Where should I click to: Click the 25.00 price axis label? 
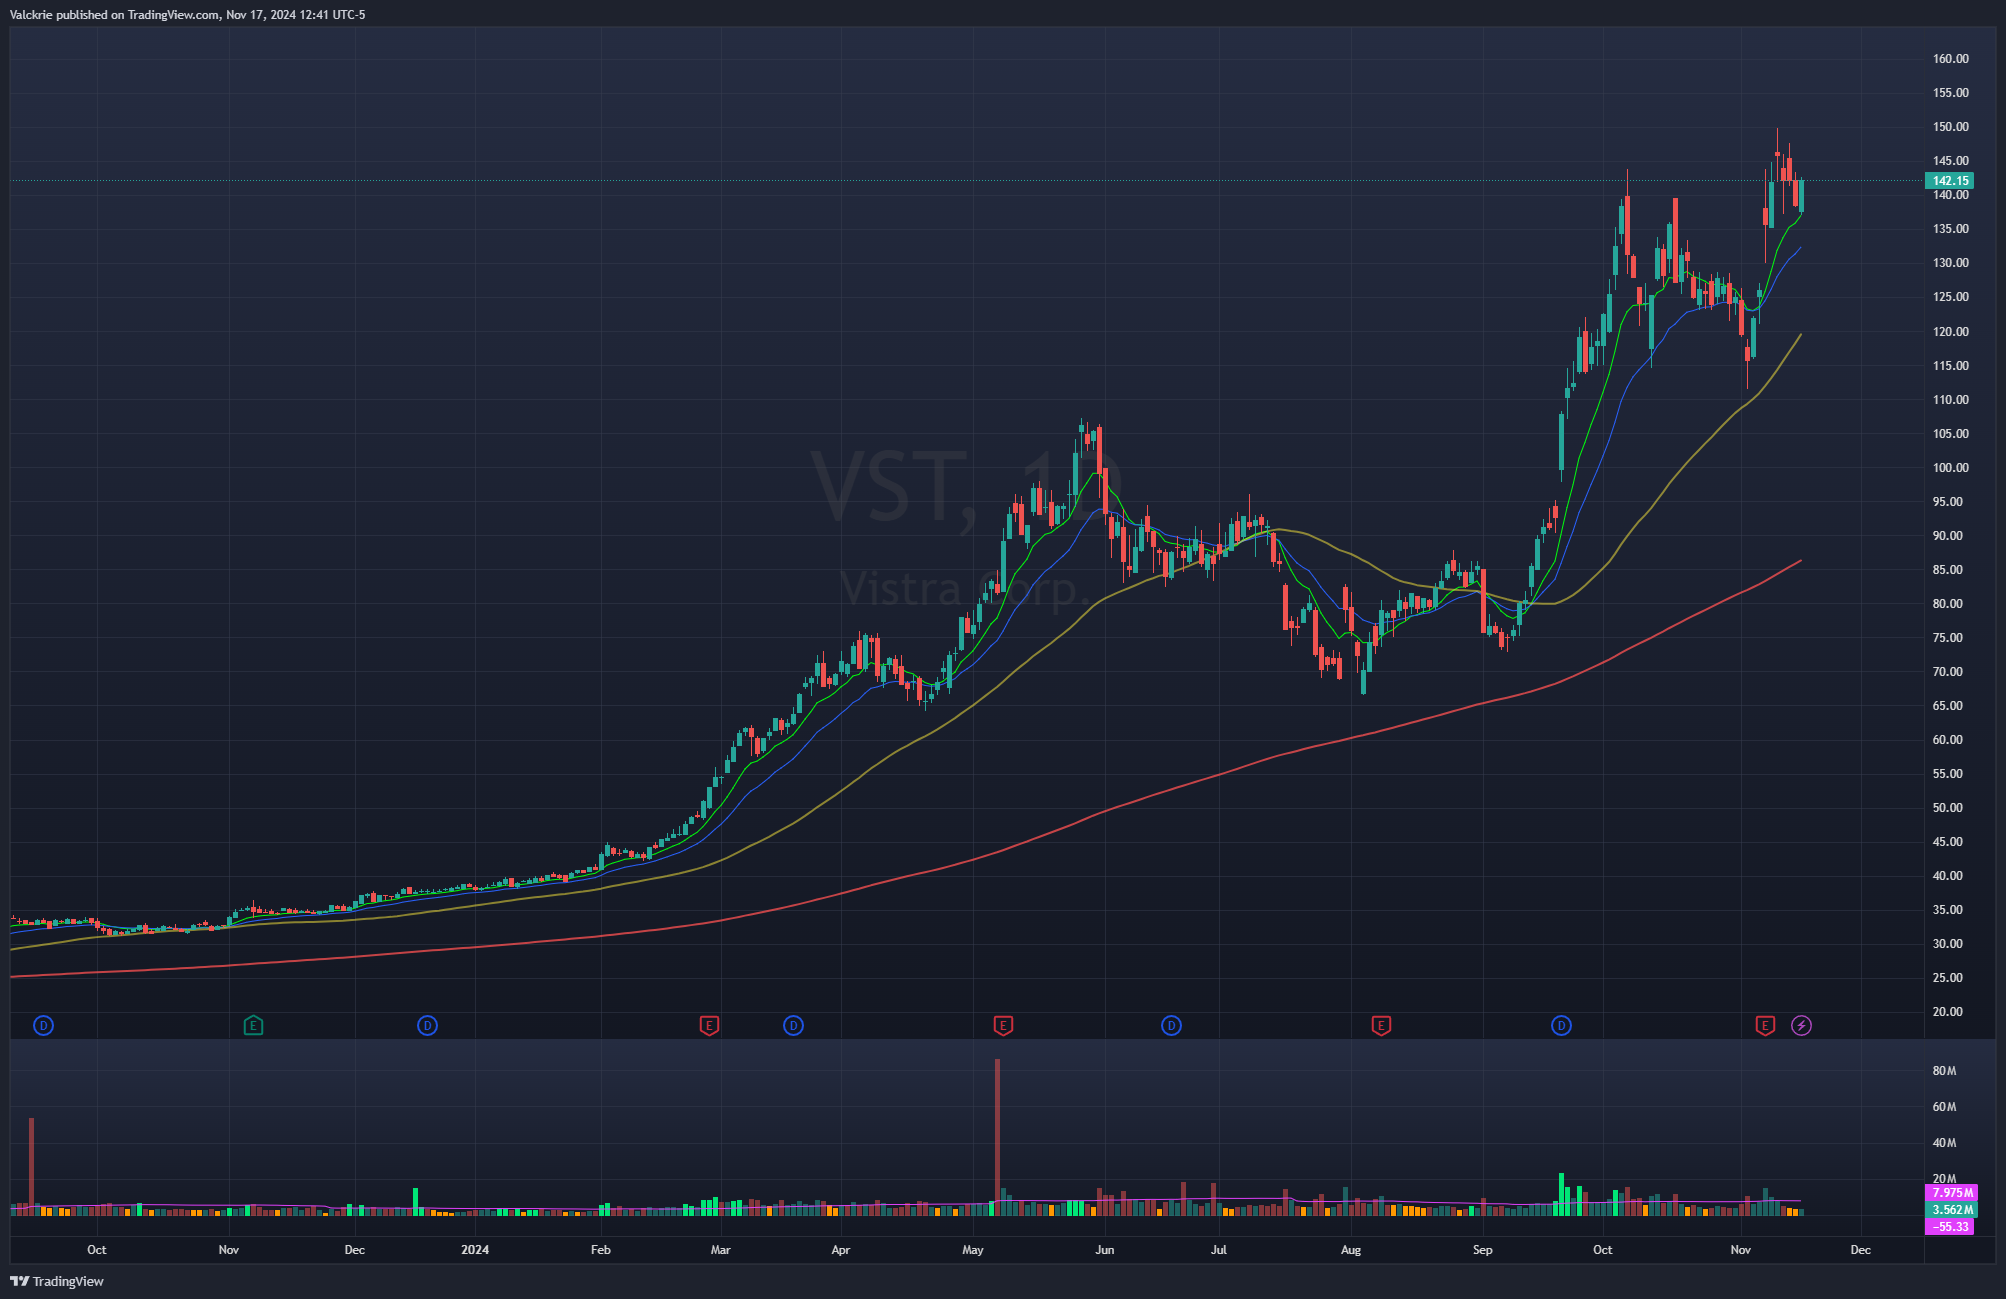(1950, 978)
